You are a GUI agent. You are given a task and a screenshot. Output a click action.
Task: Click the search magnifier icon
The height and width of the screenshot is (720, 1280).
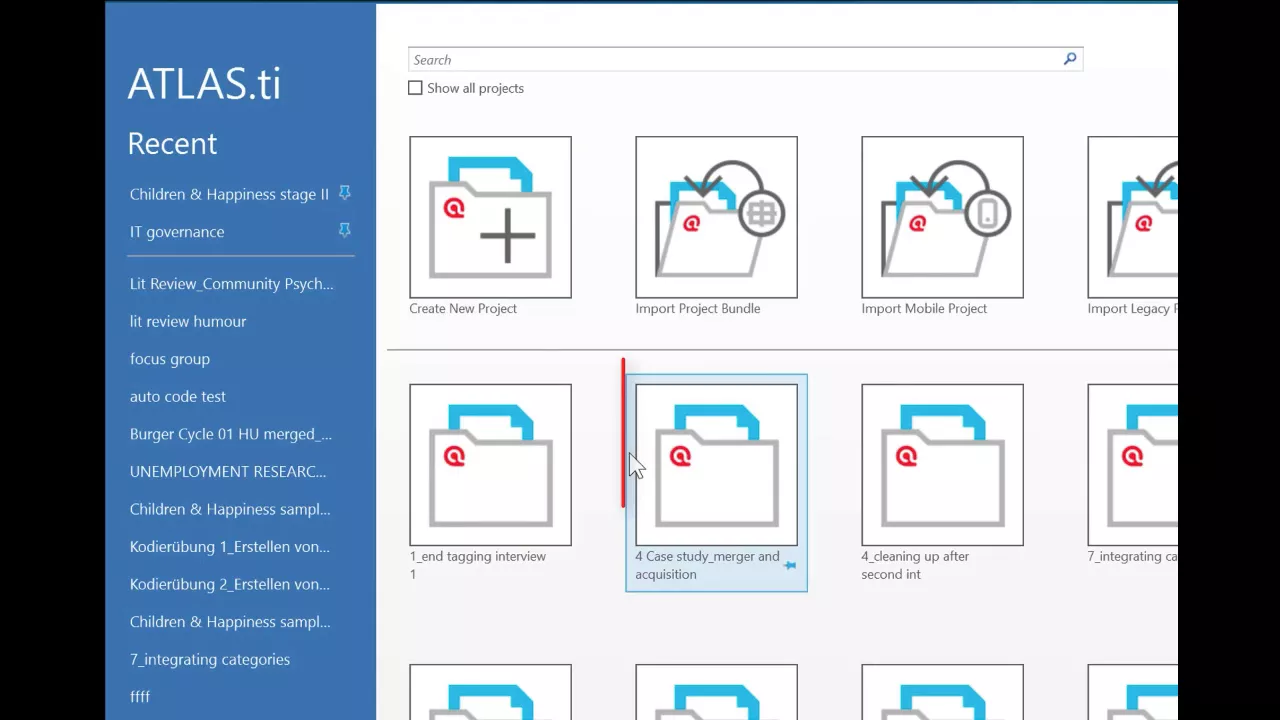pyautogui.click(x=1070, y=59)
